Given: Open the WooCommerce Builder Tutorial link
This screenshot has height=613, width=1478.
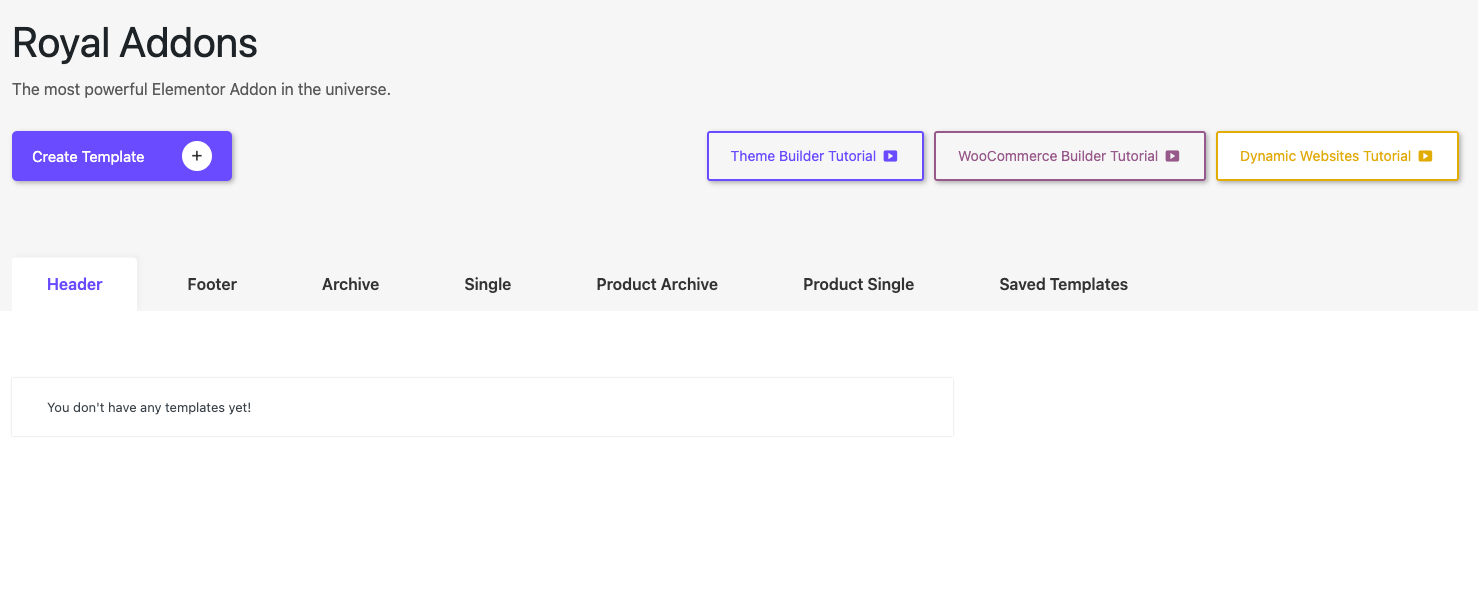Looking at the screenshot, I should 1057,156.
